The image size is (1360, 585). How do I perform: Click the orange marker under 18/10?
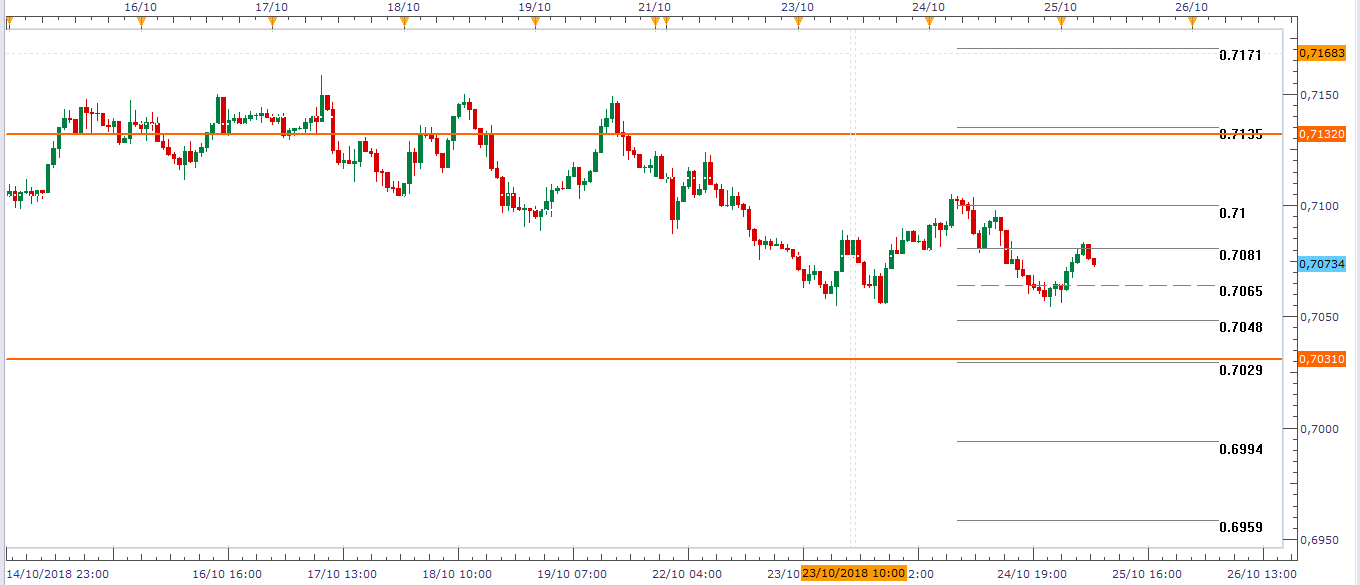[404, 21]
